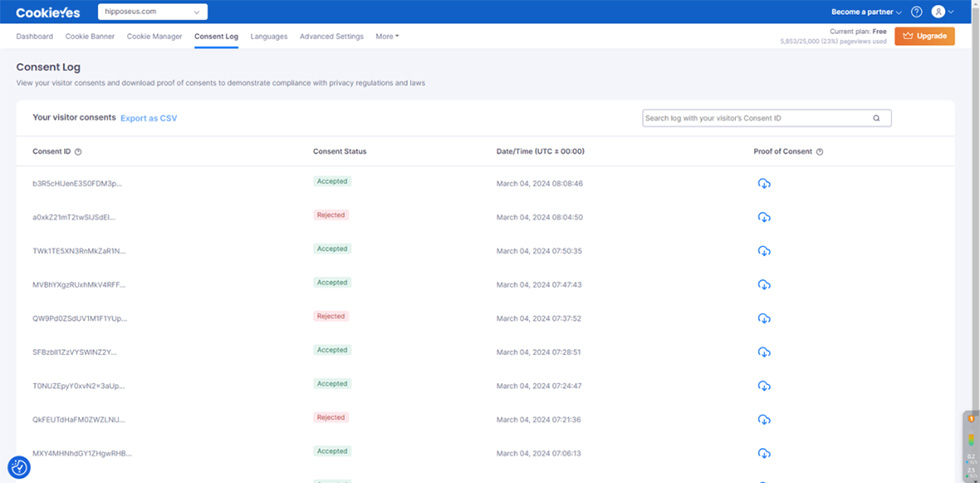Viewport: 980px width, 483px height.
Task: Download proof of consent for b3R5cHlJenE3S0FDM3p entry
Action: [x=764, y=183]
